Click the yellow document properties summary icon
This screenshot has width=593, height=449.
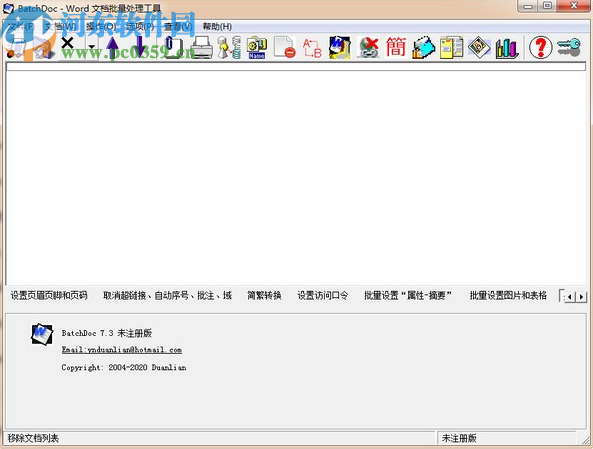[x=451, y=47]
